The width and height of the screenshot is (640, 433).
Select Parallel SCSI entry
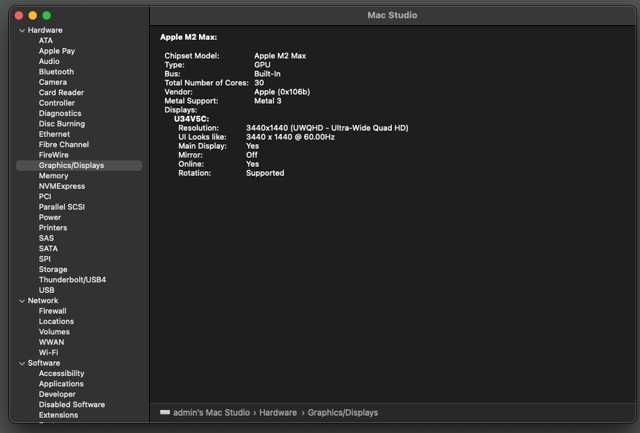point(62,207)
